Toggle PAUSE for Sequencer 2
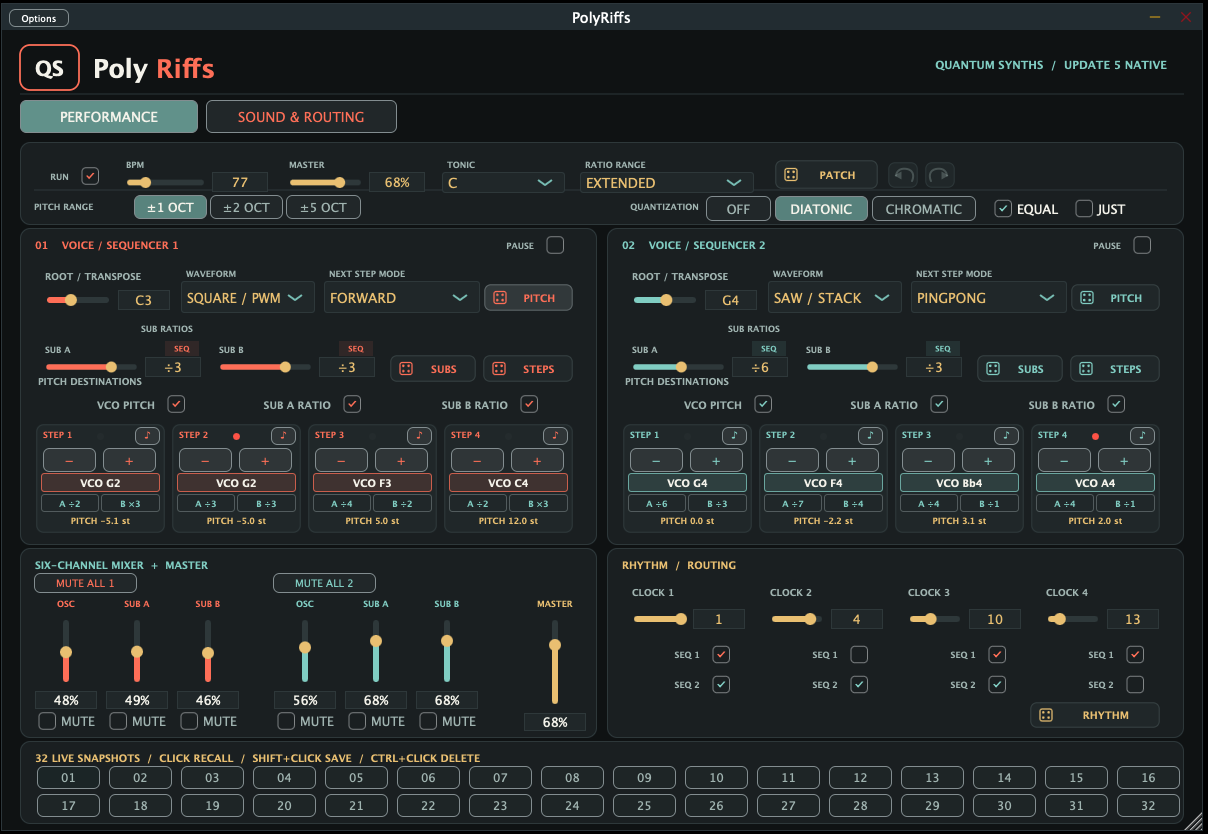The height and width of the screenshot is (834, 1208). 1142,245
